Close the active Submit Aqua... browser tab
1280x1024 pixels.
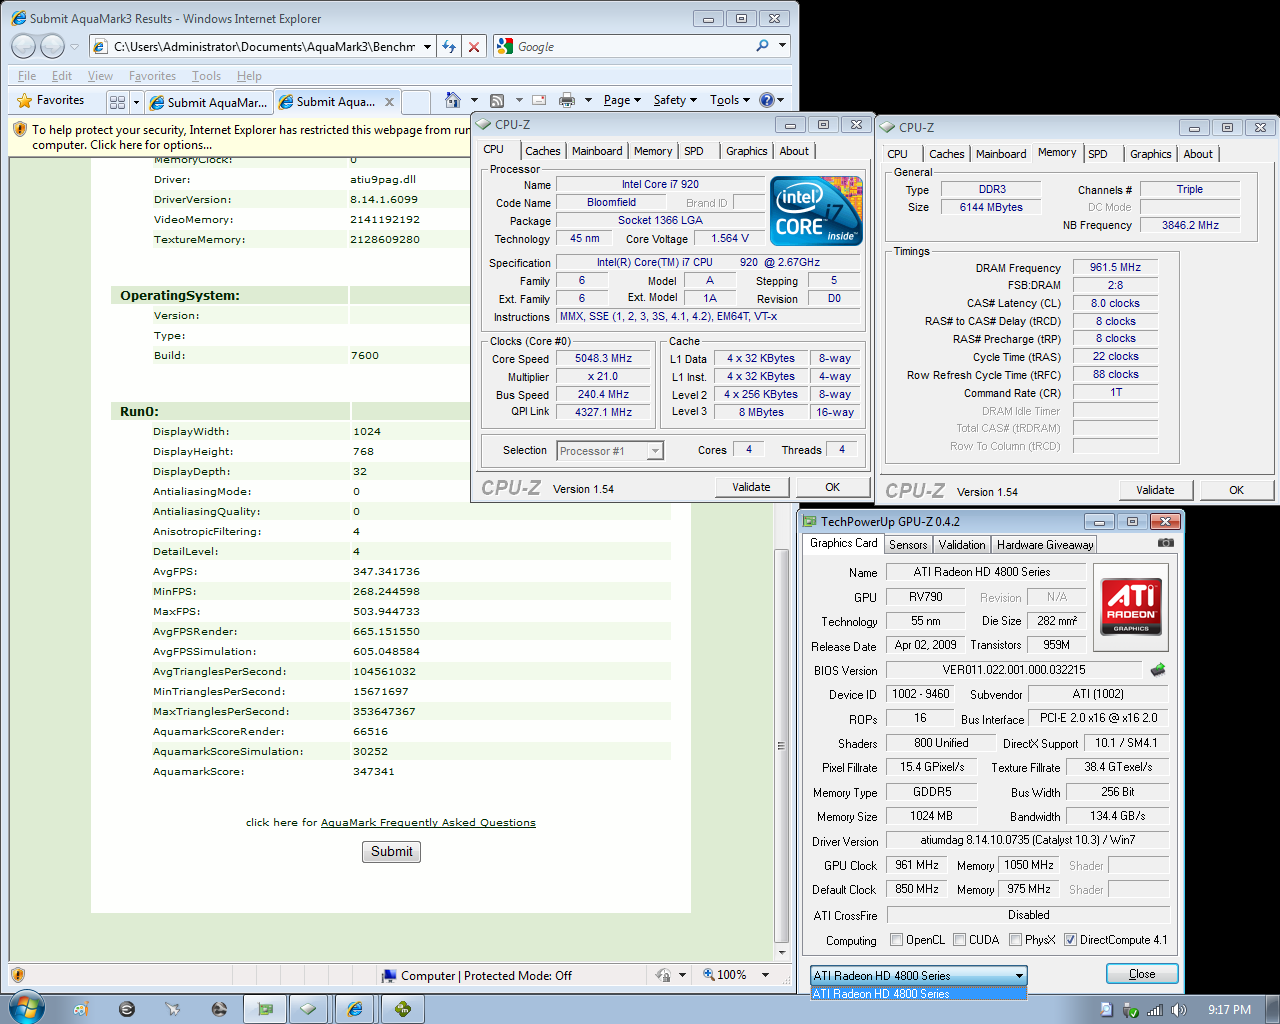pyautogui.click(x=390, y=102)
